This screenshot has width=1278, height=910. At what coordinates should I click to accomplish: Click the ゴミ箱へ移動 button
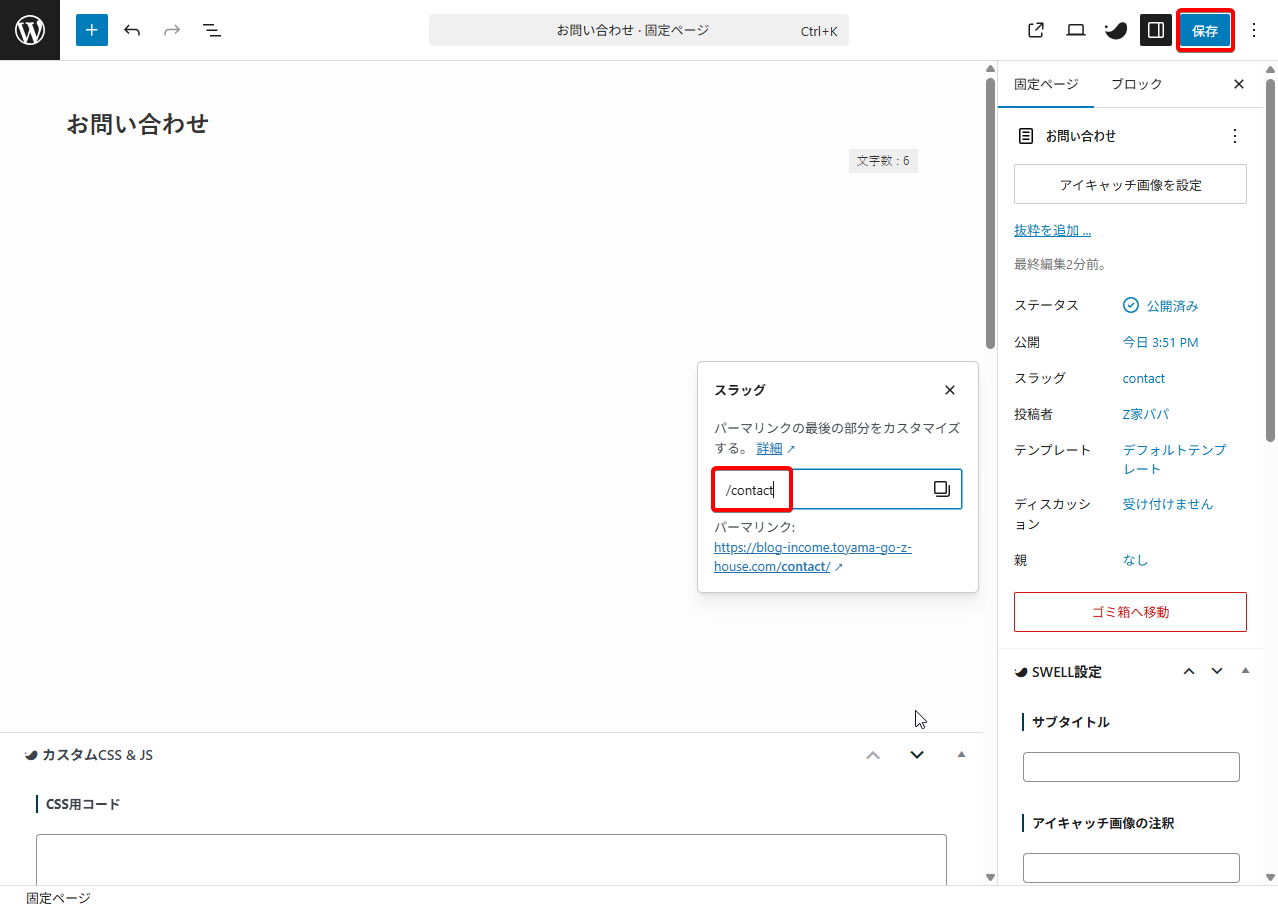click(1130, 612)
